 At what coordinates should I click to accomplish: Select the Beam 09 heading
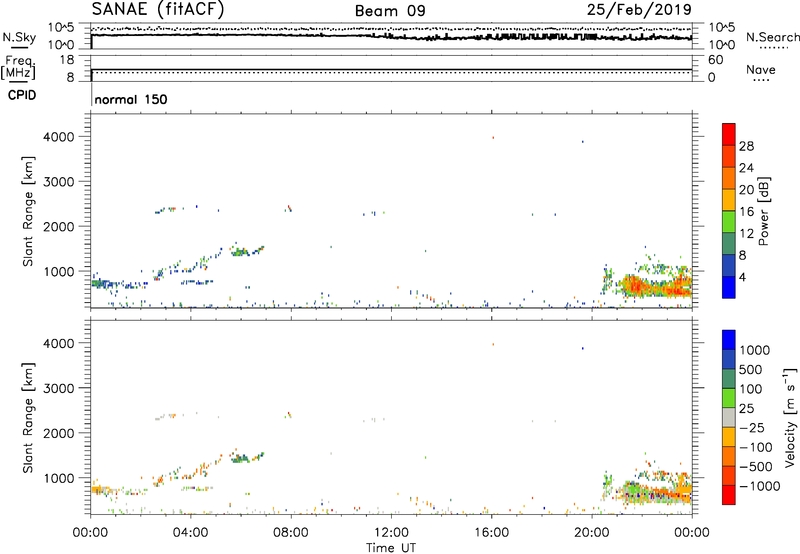pos(390,11)
